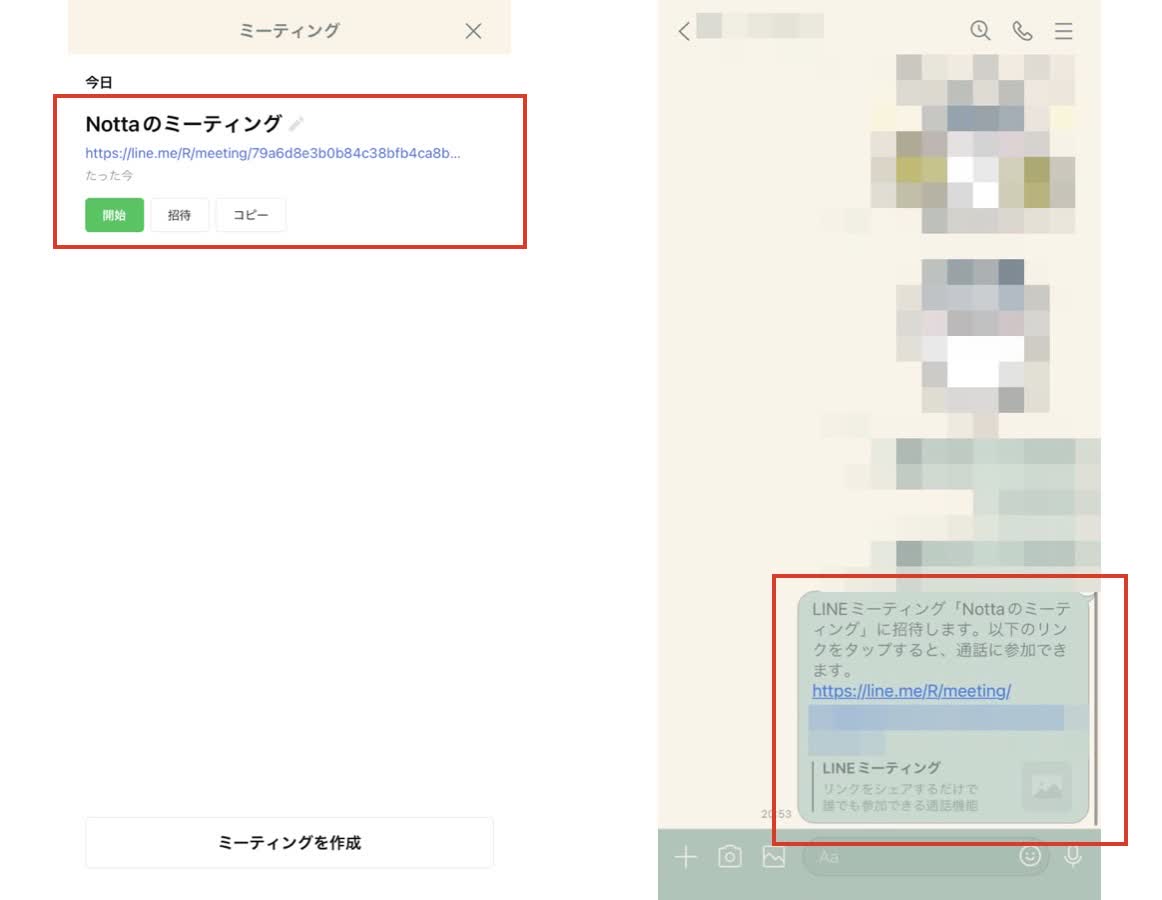Edit meeting name with the pencil icon
Screen dimensions: 1162x900
point(296,124)
